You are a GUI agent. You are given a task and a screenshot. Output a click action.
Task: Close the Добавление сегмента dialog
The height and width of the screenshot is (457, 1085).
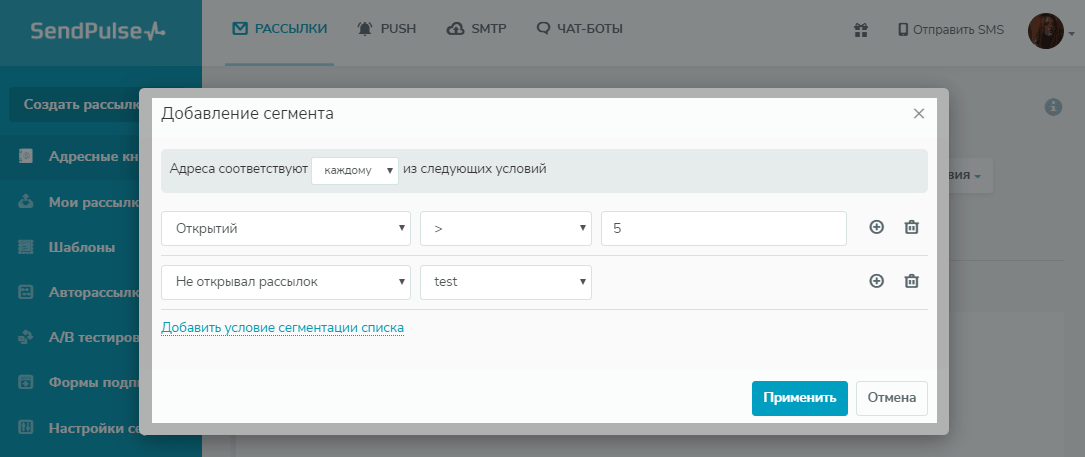[x=919, y=114]
